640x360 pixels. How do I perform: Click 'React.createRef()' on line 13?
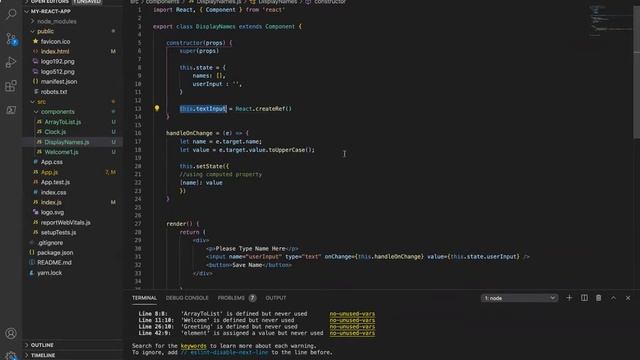coord(263,109)
